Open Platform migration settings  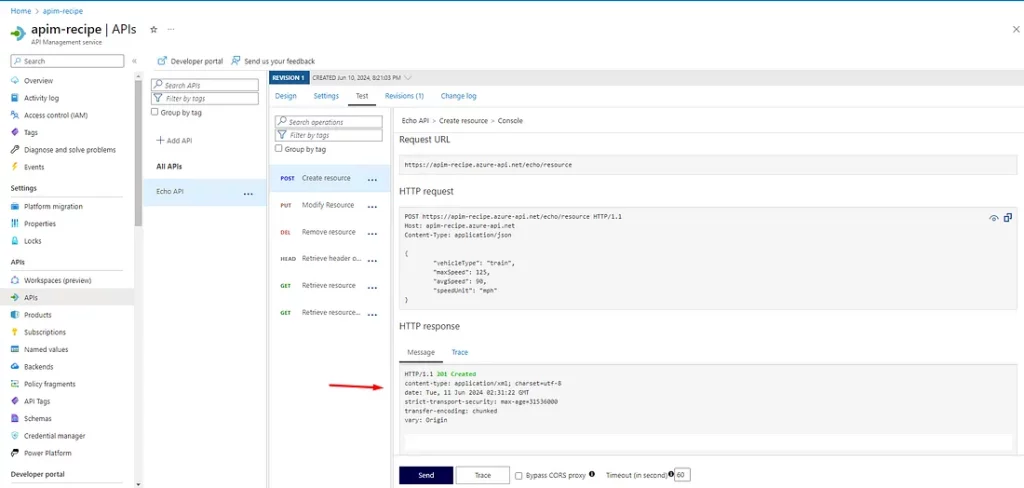(x=53, y=206)
